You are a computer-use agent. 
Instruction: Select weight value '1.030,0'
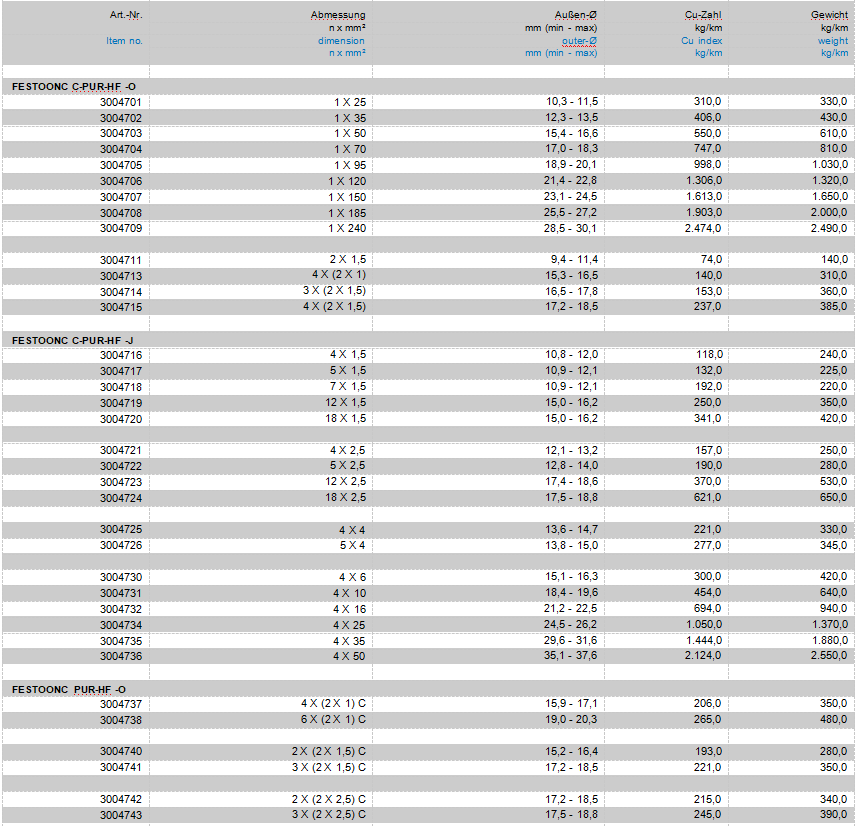pos(830,165)
